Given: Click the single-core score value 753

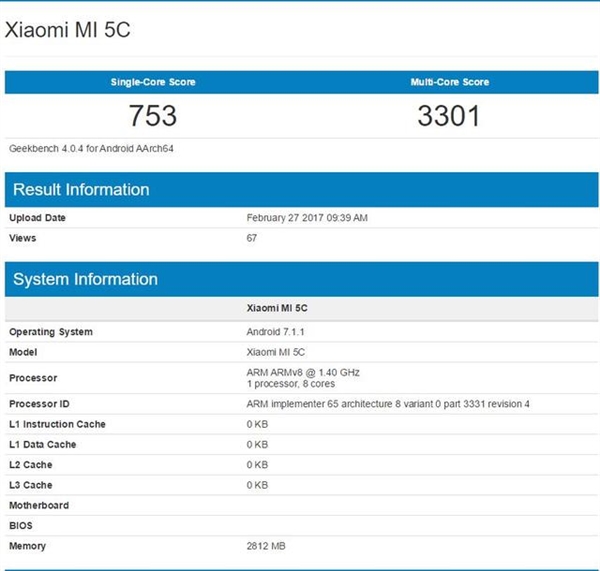Looking at the screenshot, I should coord(152,116).
